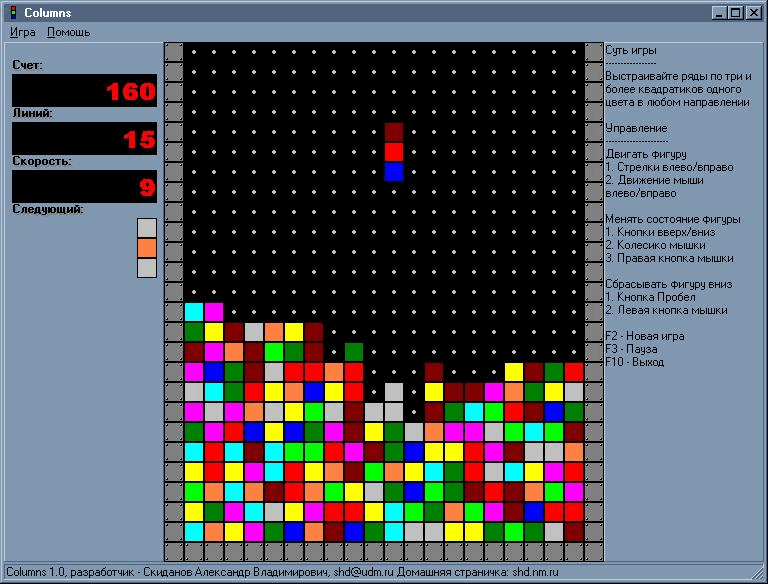Click the shd.nm.ru homepage text in status bar
The width and height of the screenshot is (768, 584).
[x=528, y=573]
